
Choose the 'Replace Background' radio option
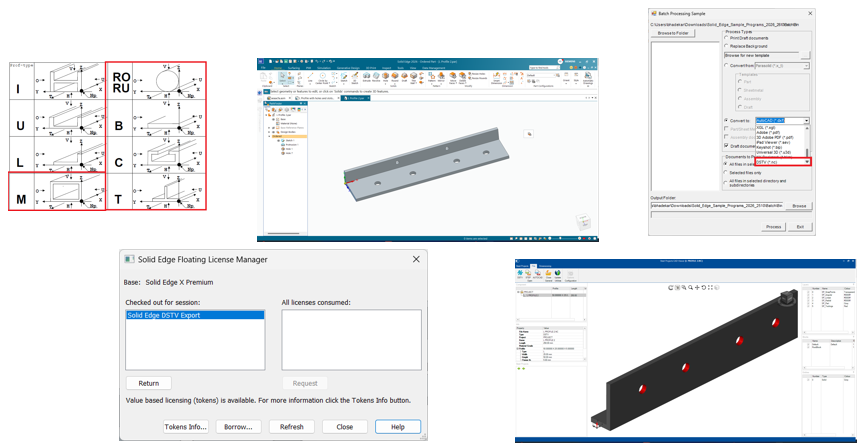[727, 47]
